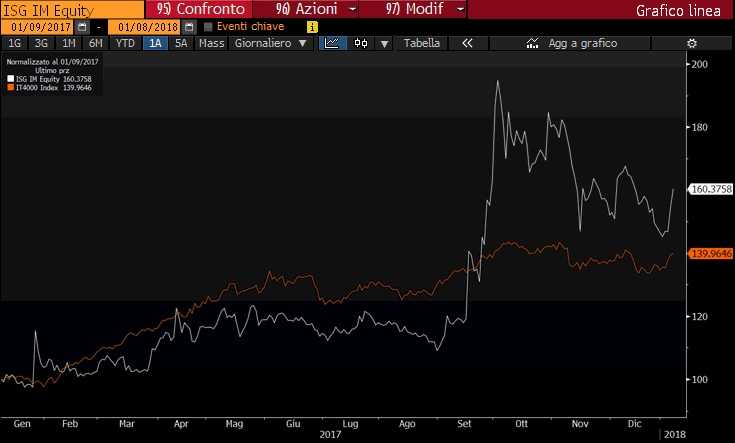Collapse panel with double-chevron icon
This screenshot has width=735, height=443.
[467, 43]
